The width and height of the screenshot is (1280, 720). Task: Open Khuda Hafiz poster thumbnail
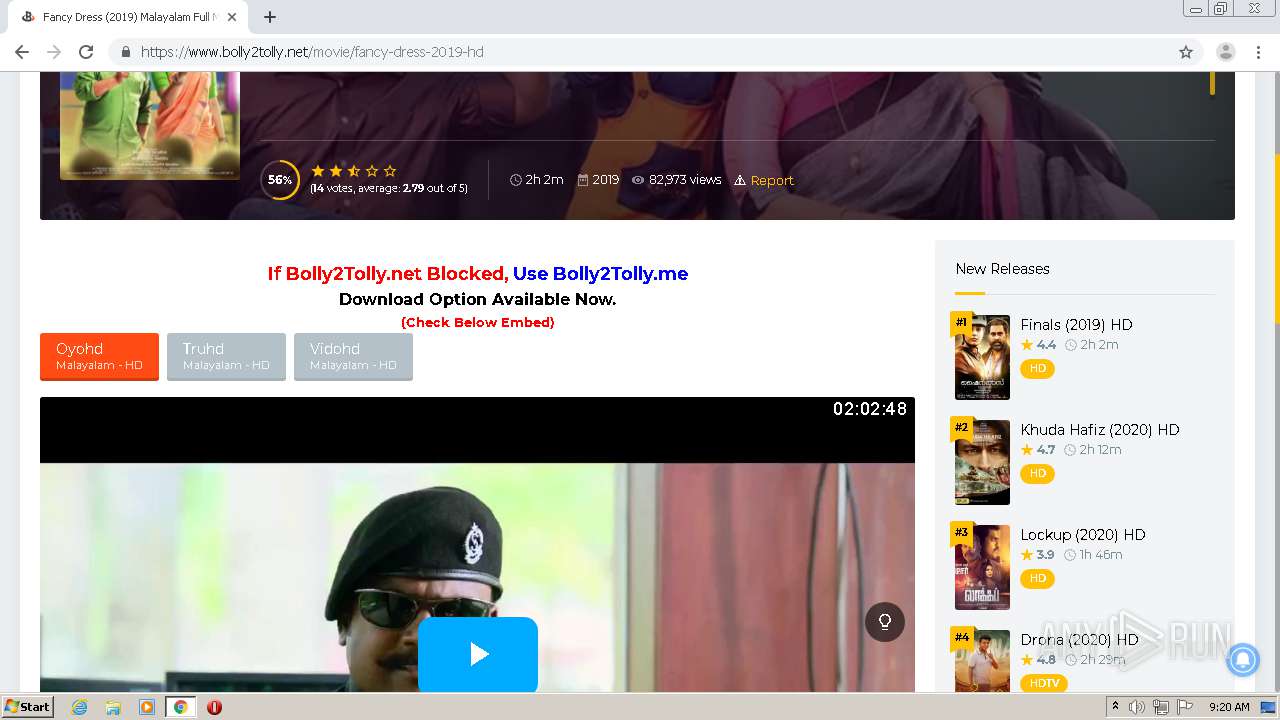click(x=982, y=462)
